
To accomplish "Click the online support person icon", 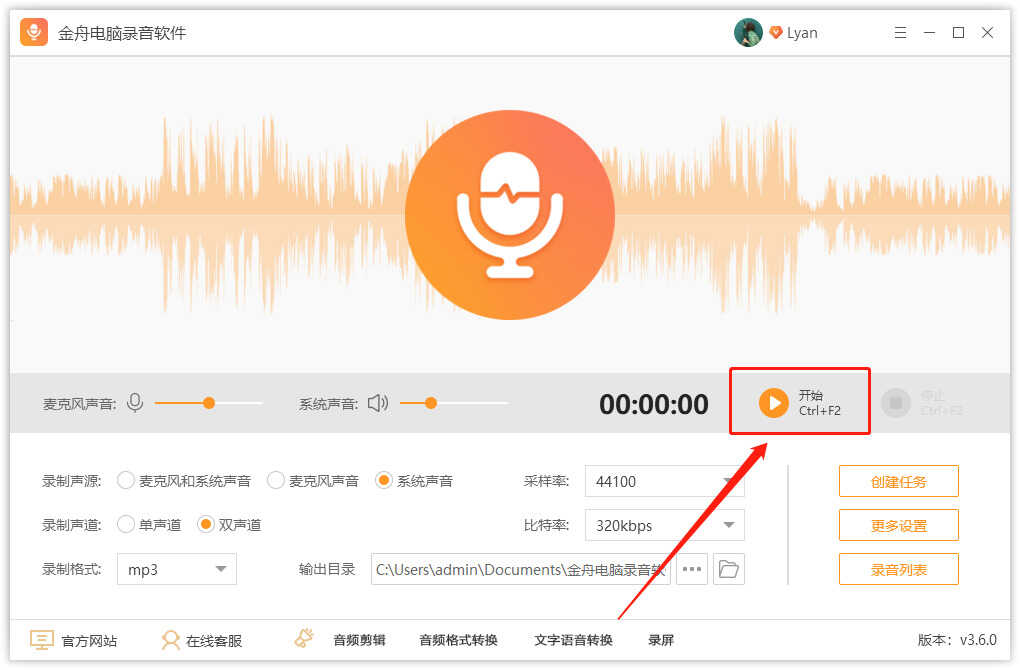I will [170, 640].
